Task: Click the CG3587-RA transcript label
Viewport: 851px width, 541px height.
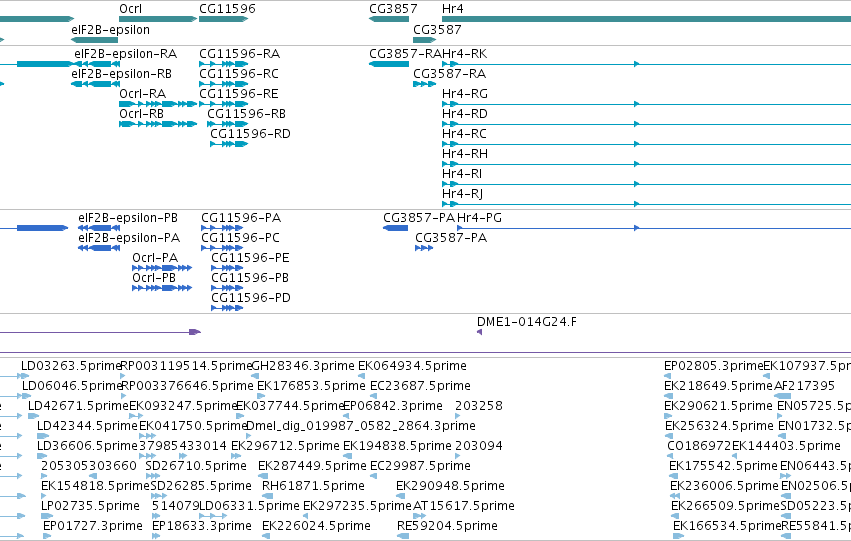Action: point(449,74)
